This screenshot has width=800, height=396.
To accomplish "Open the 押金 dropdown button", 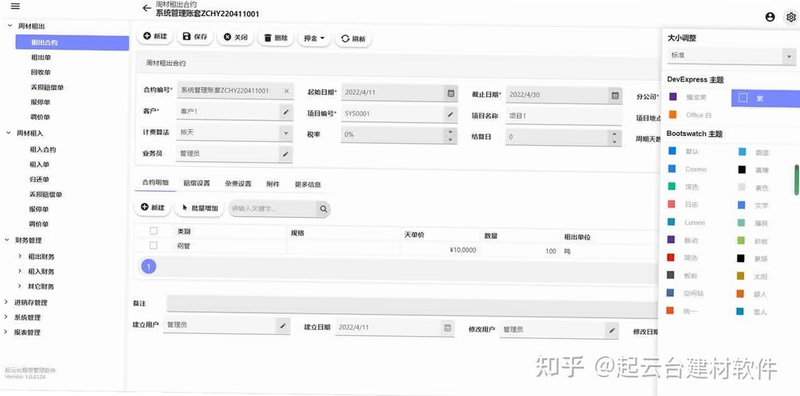I will click(314, 38).
